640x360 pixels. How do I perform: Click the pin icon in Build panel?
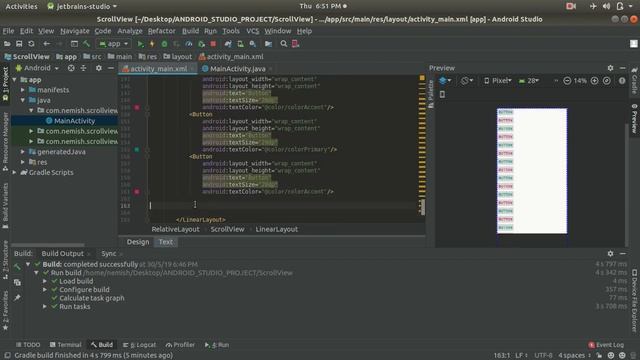[17, 298]
